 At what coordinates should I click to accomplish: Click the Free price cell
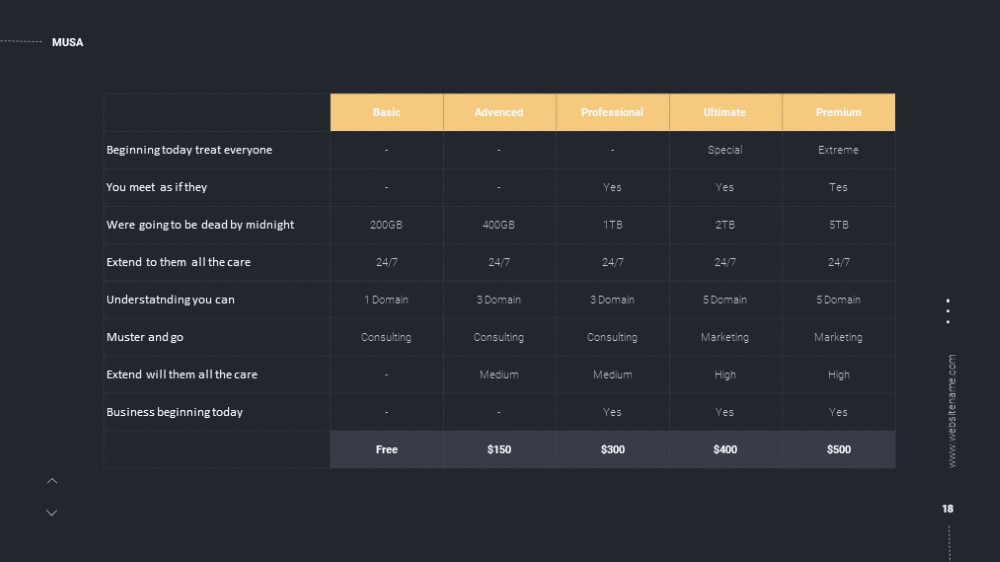coord(386,450)
